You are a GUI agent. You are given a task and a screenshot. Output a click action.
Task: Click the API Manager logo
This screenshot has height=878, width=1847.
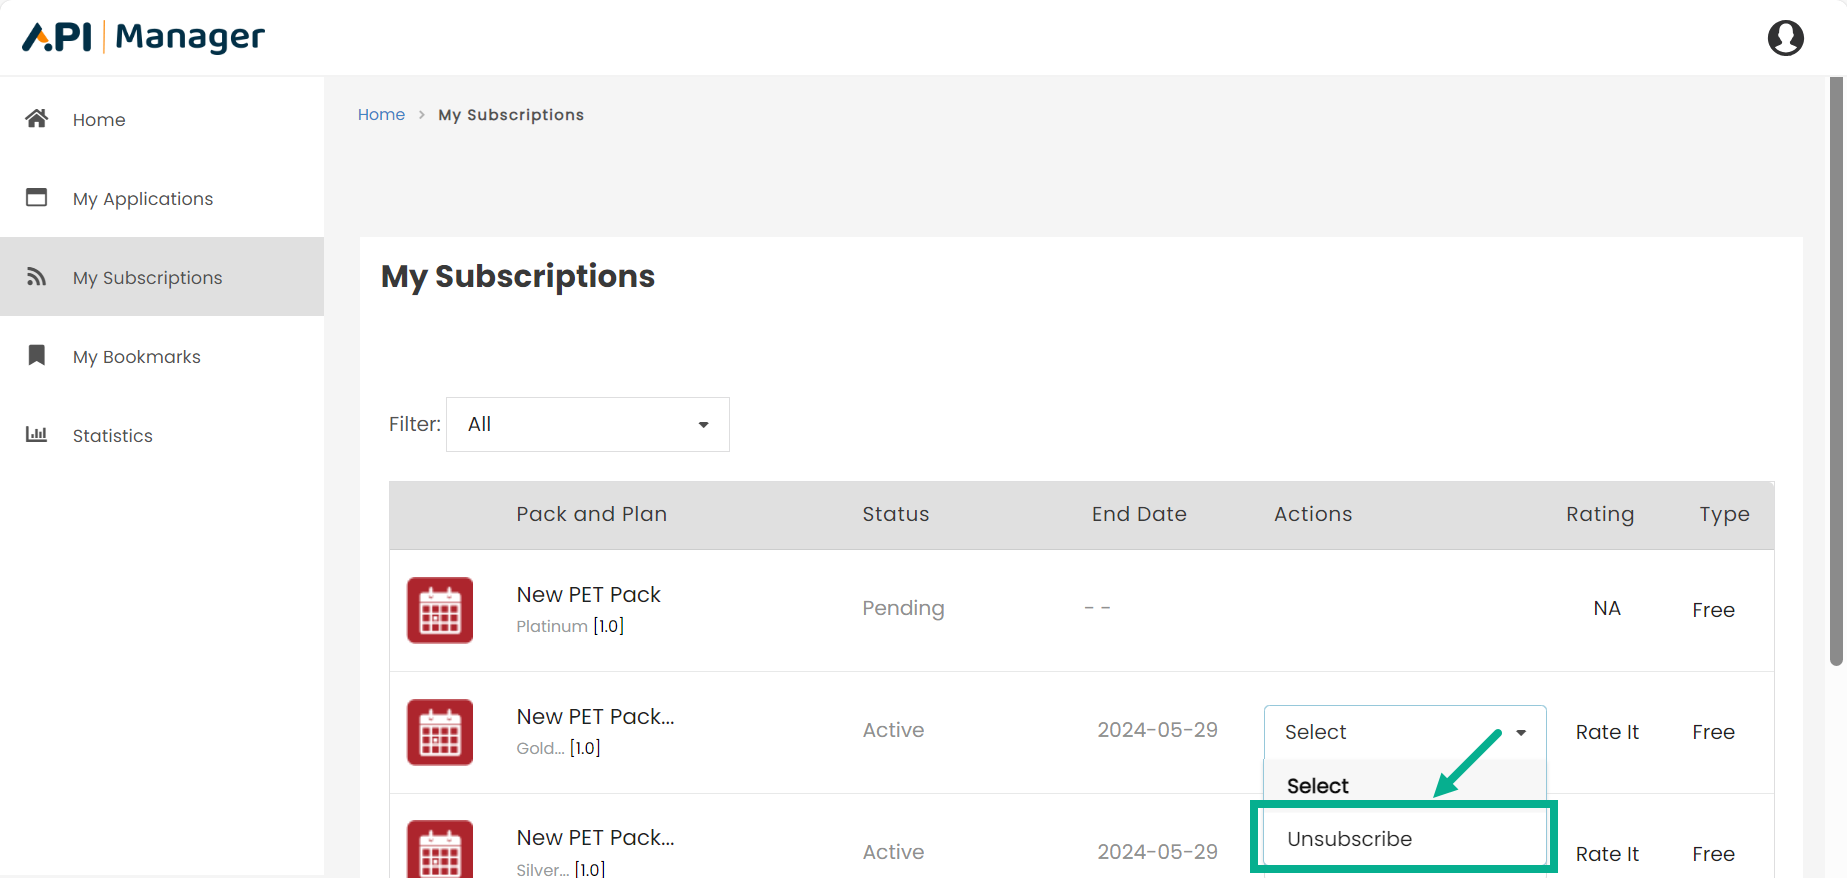tap(143, 37)
